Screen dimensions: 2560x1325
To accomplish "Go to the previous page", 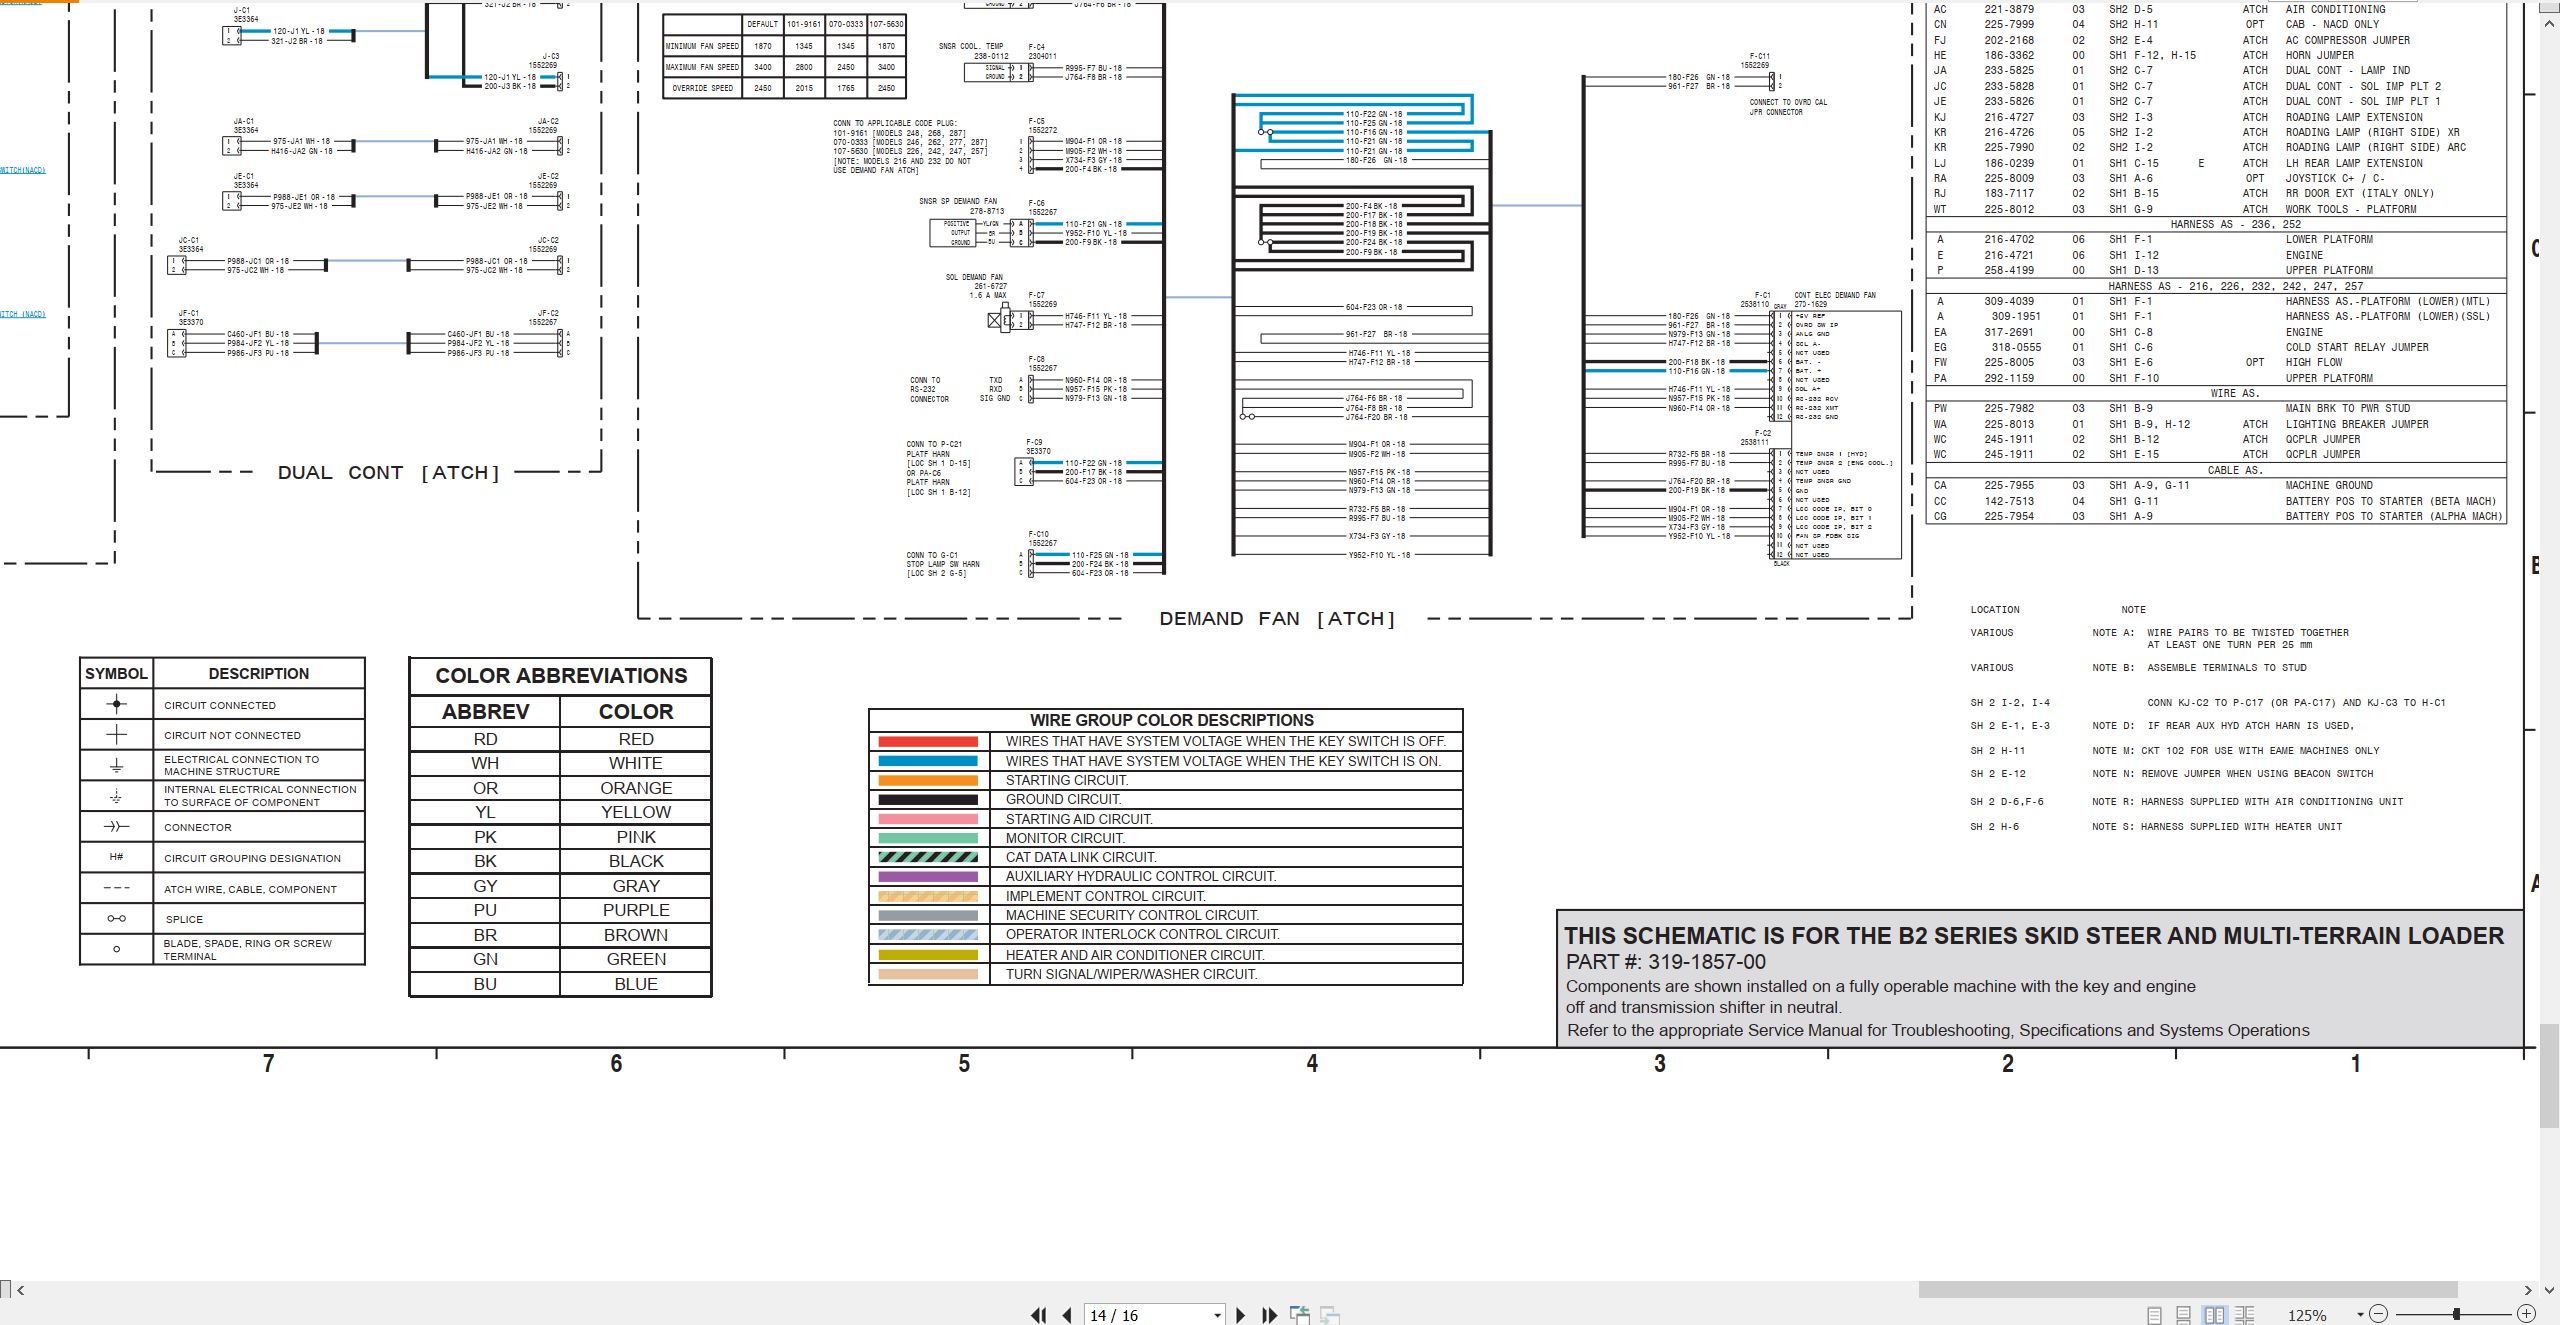I will click(x=1067, y=1315).
